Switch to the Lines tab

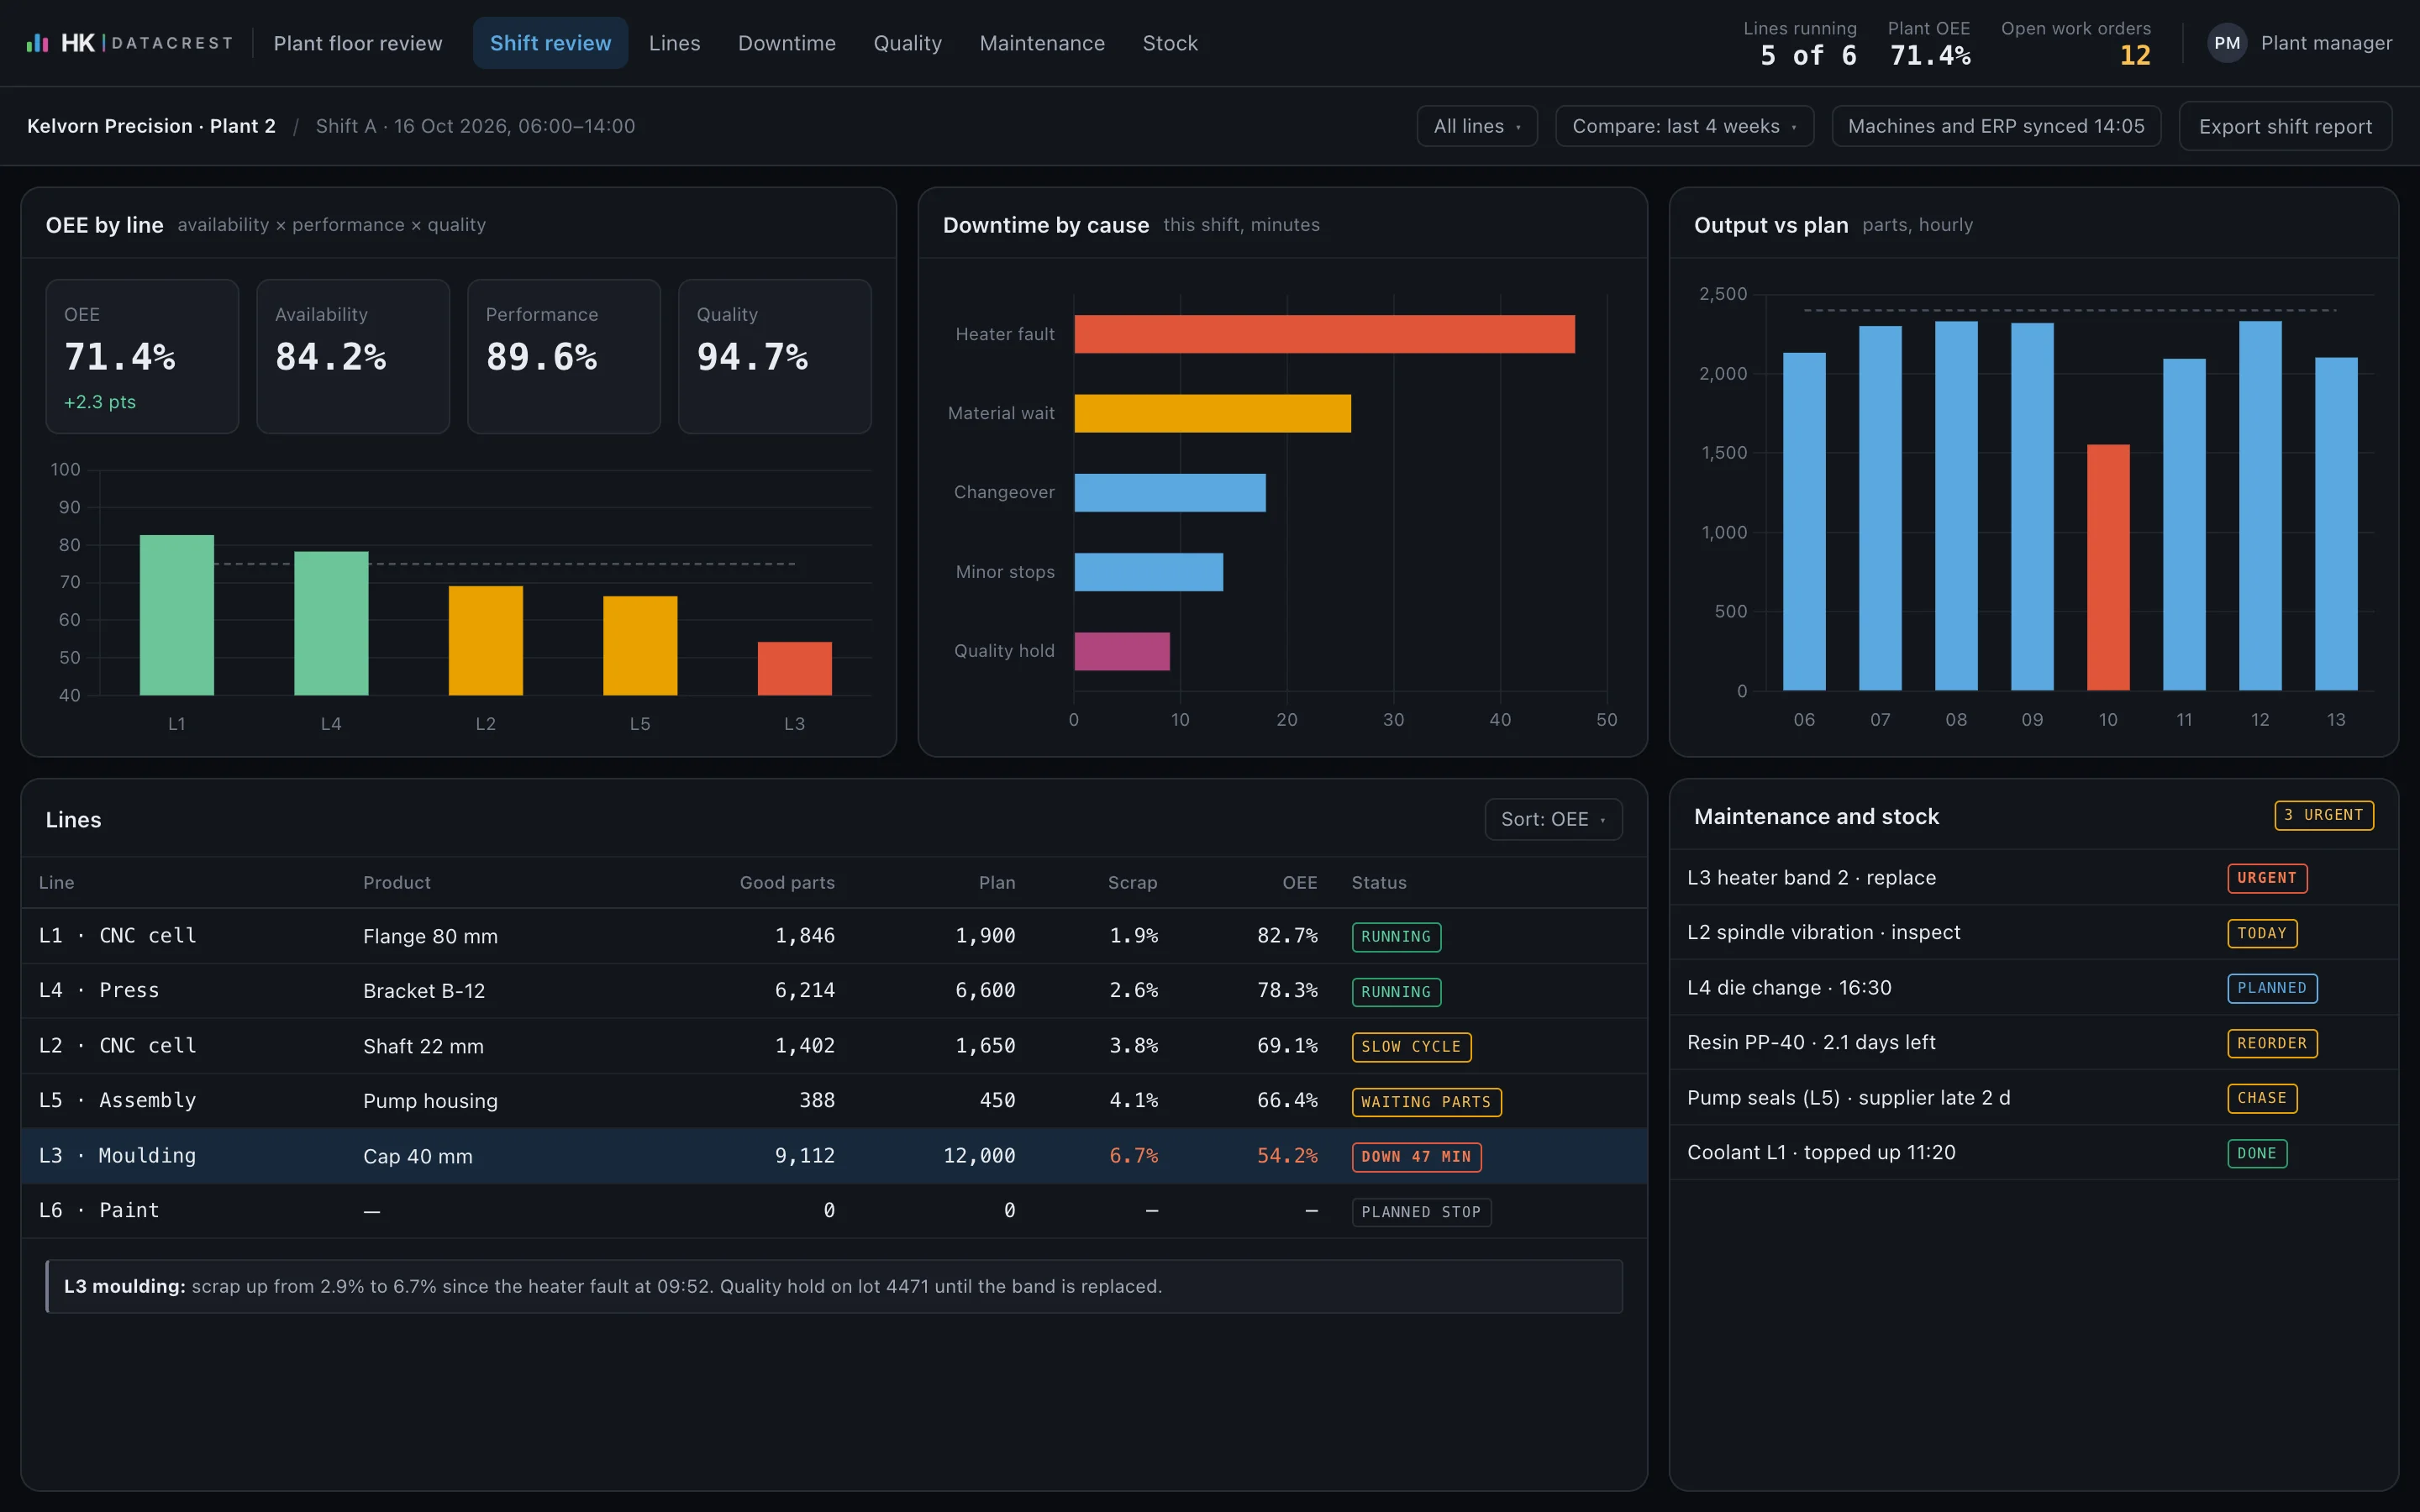(674, 43)
